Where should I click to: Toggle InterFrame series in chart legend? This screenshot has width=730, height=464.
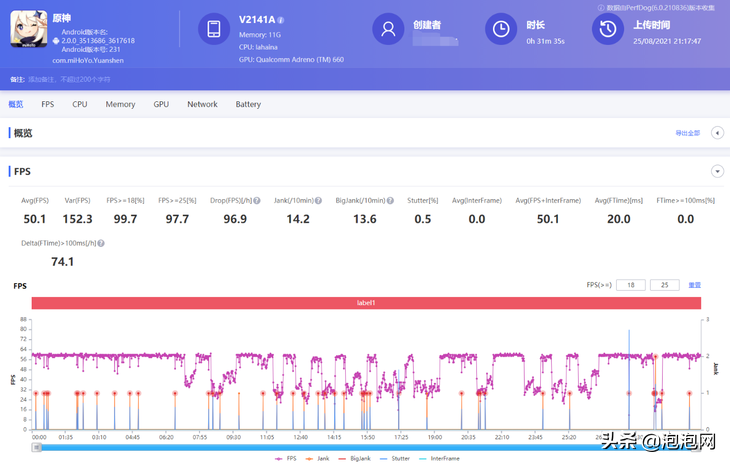439,458
